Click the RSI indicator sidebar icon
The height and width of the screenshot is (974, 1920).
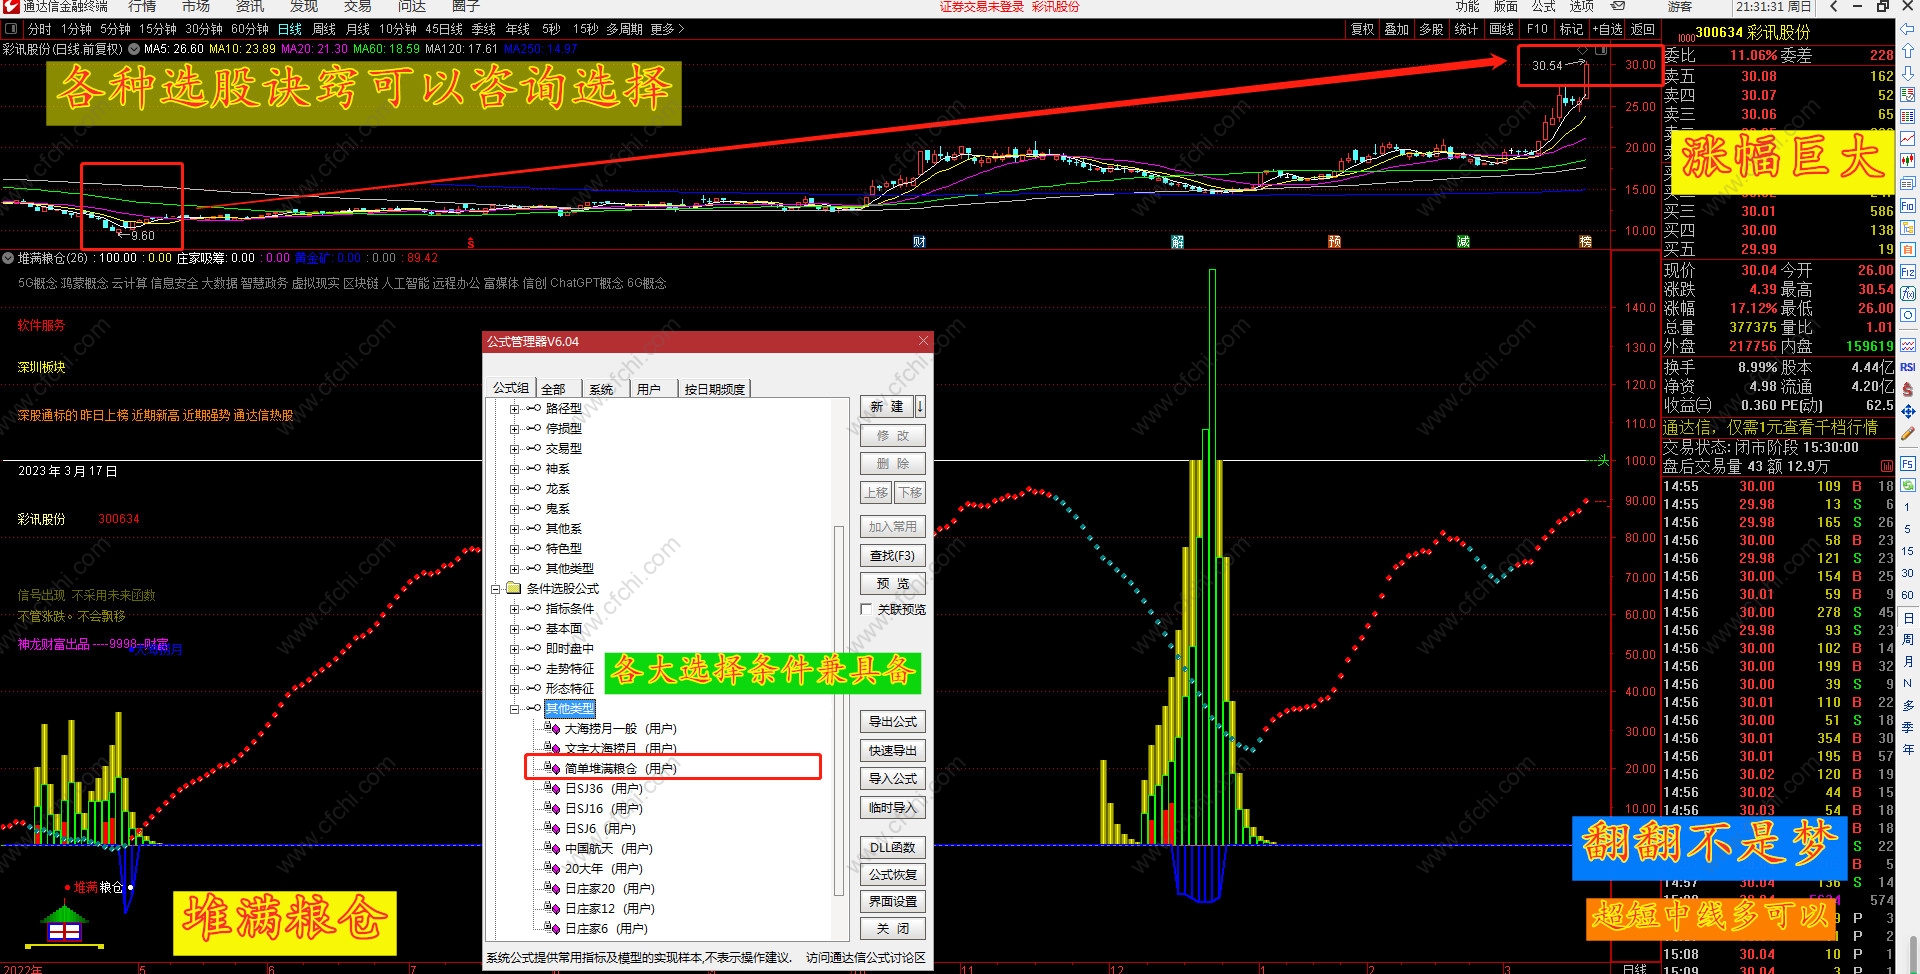coord(1908,367)
